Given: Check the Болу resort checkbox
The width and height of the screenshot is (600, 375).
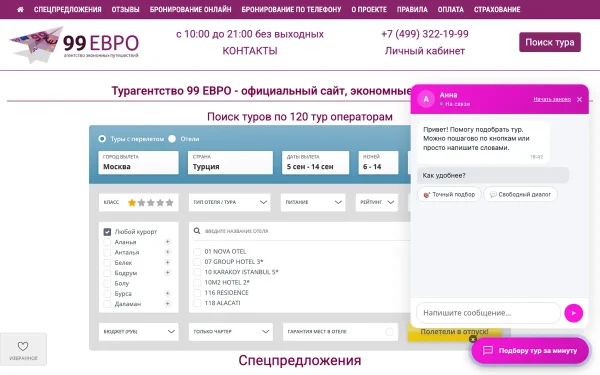Looking at the screenshot, I should (x=107, y=284).
